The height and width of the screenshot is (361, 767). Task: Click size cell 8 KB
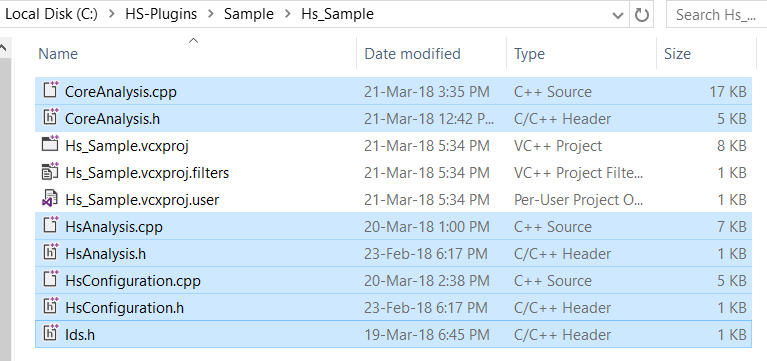[x=732, y=146]
